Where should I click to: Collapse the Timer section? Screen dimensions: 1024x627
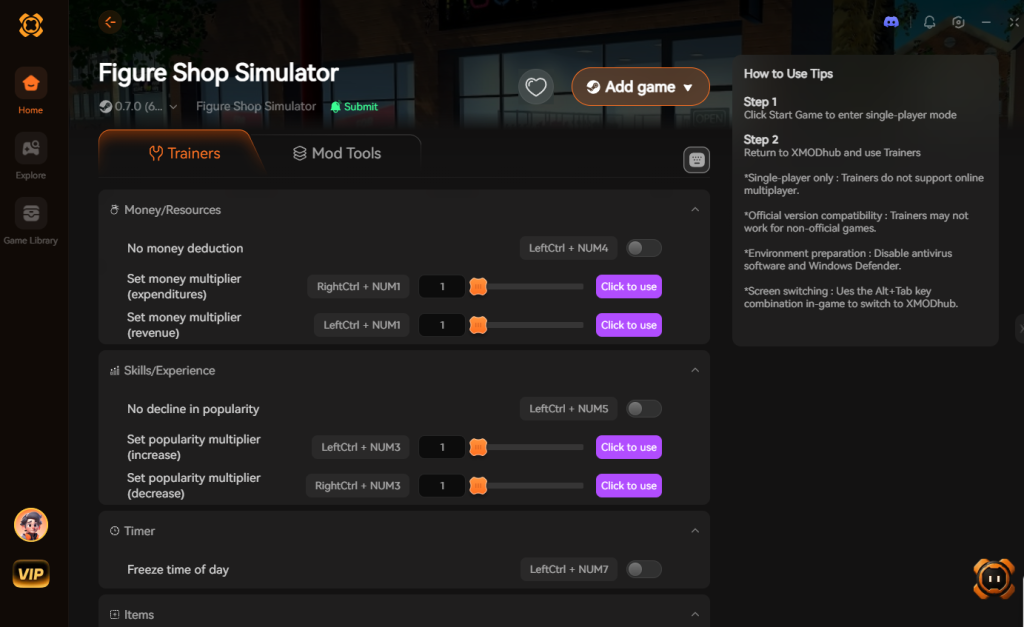[695, 531]
